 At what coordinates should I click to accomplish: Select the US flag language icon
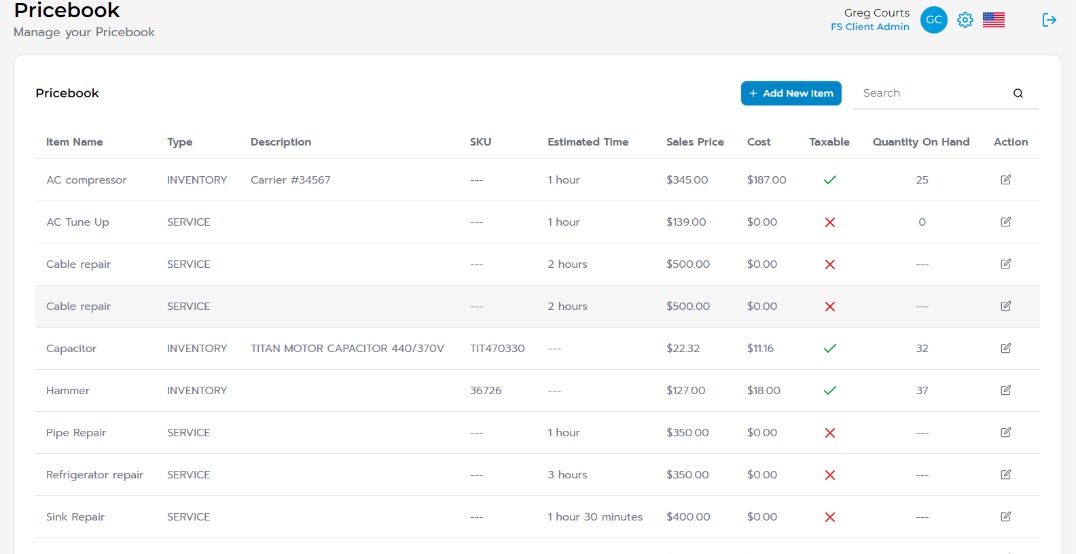[x=994, y=20]
